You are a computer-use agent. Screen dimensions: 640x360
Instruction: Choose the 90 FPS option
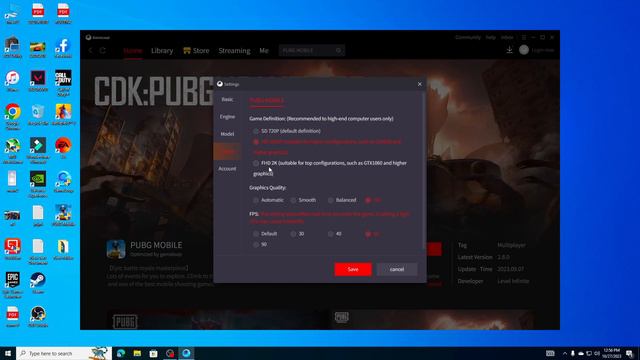pos(256,244)
